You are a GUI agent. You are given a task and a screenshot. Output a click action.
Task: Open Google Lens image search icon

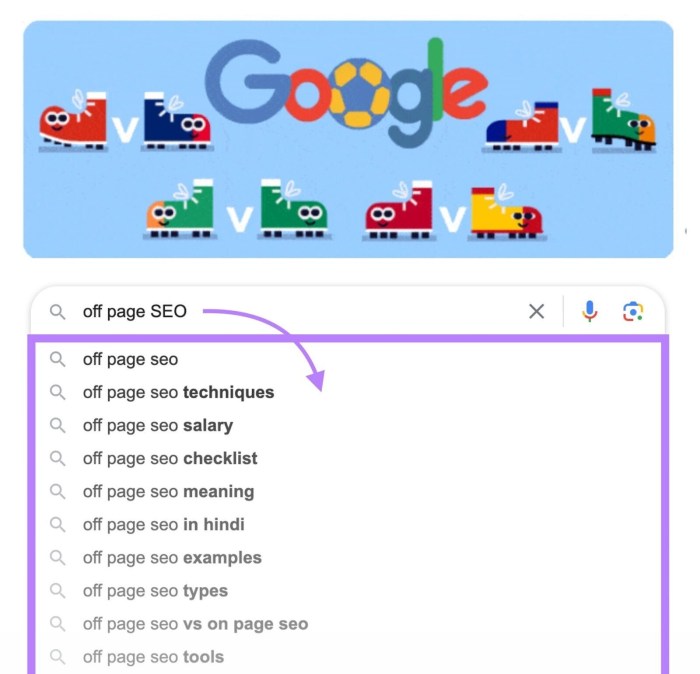(x=633, y=312)
